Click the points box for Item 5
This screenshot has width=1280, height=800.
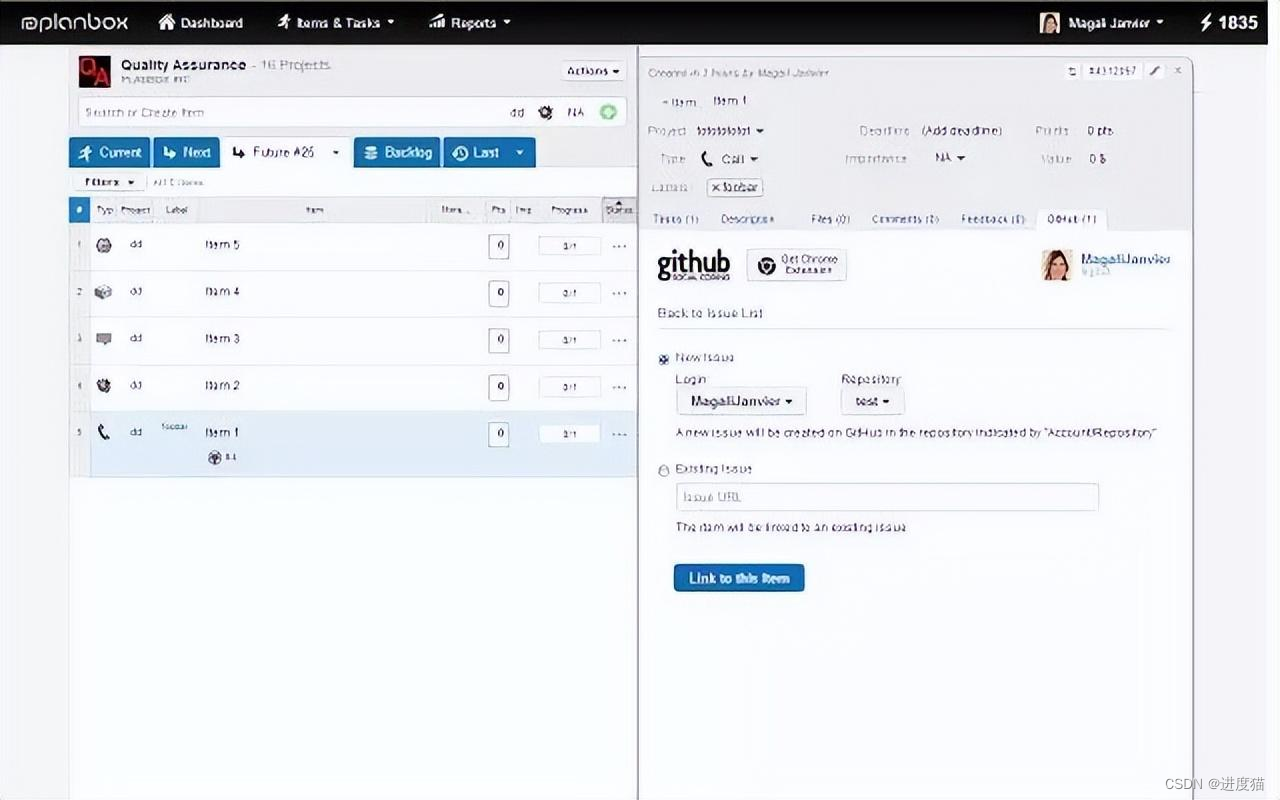tap(499, 246)
